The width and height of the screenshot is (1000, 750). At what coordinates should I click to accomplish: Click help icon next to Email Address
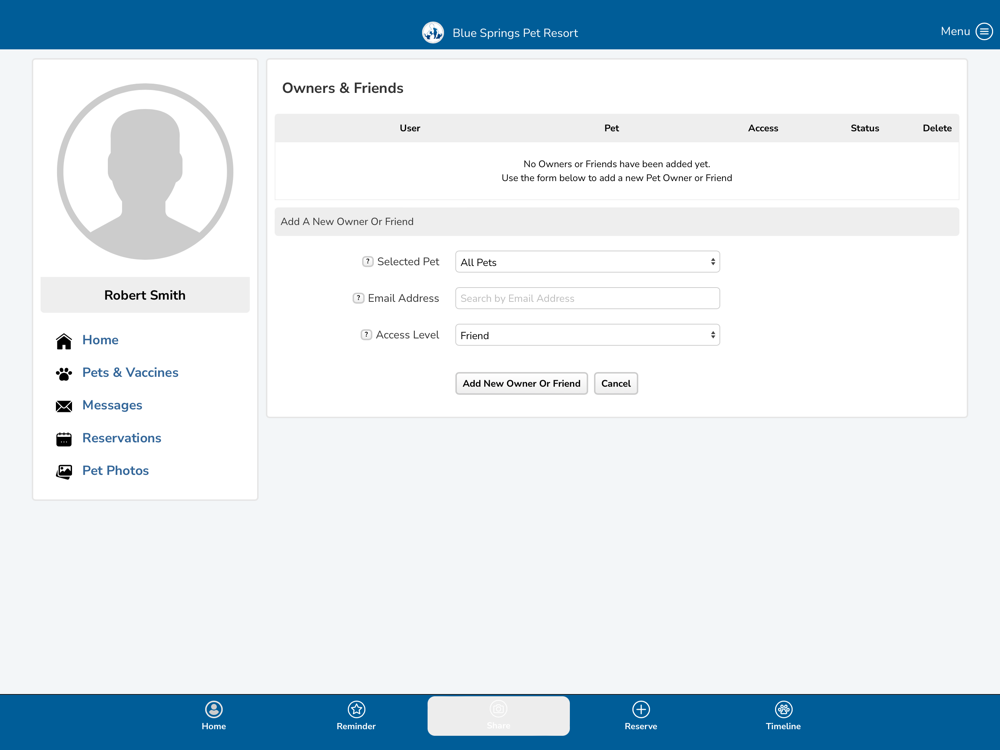pos(358,298)
